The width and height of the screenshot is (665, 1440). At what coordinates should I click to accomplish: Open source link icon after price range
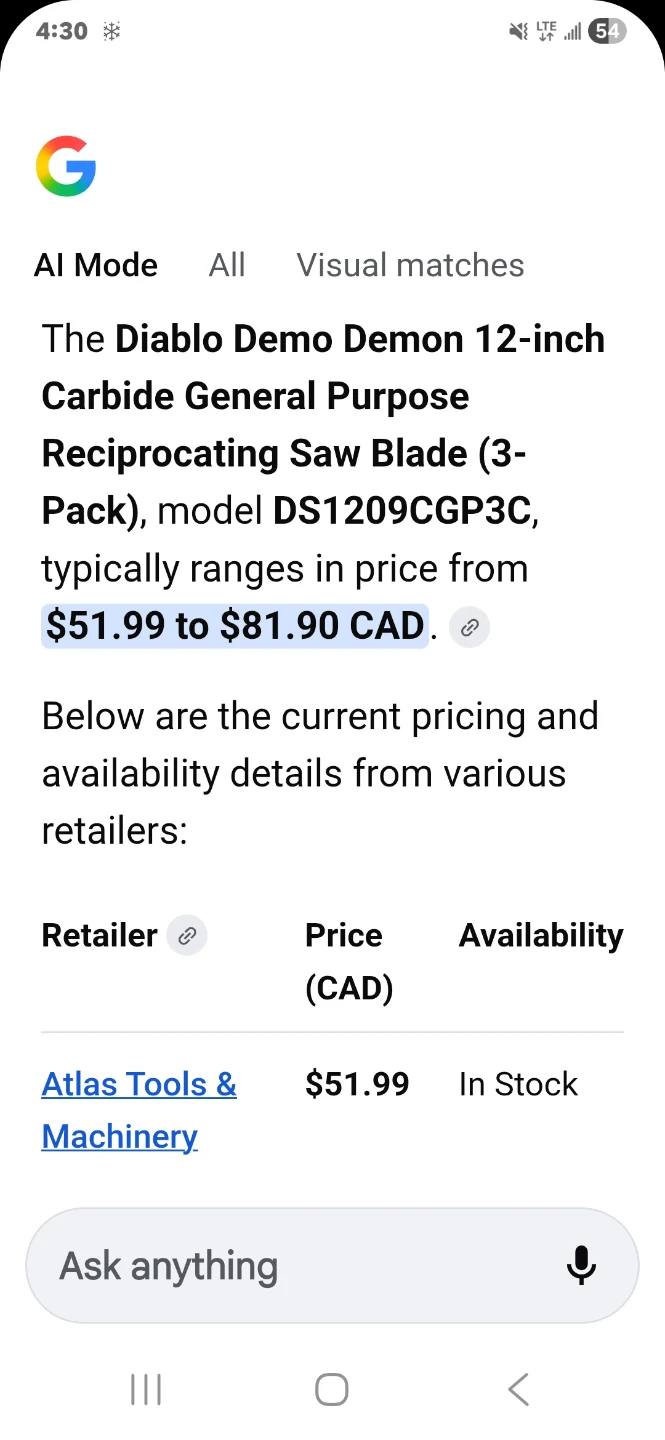(x=470, y=628)
